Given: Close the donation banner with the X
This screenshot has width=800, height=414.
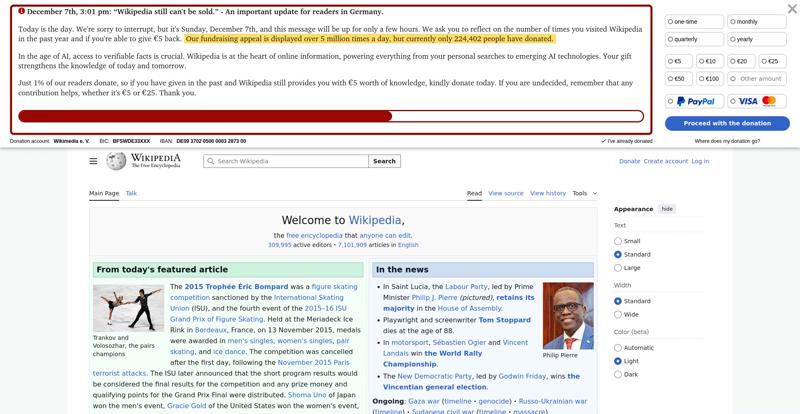Looking at the screenshot, I should [792, 9].
